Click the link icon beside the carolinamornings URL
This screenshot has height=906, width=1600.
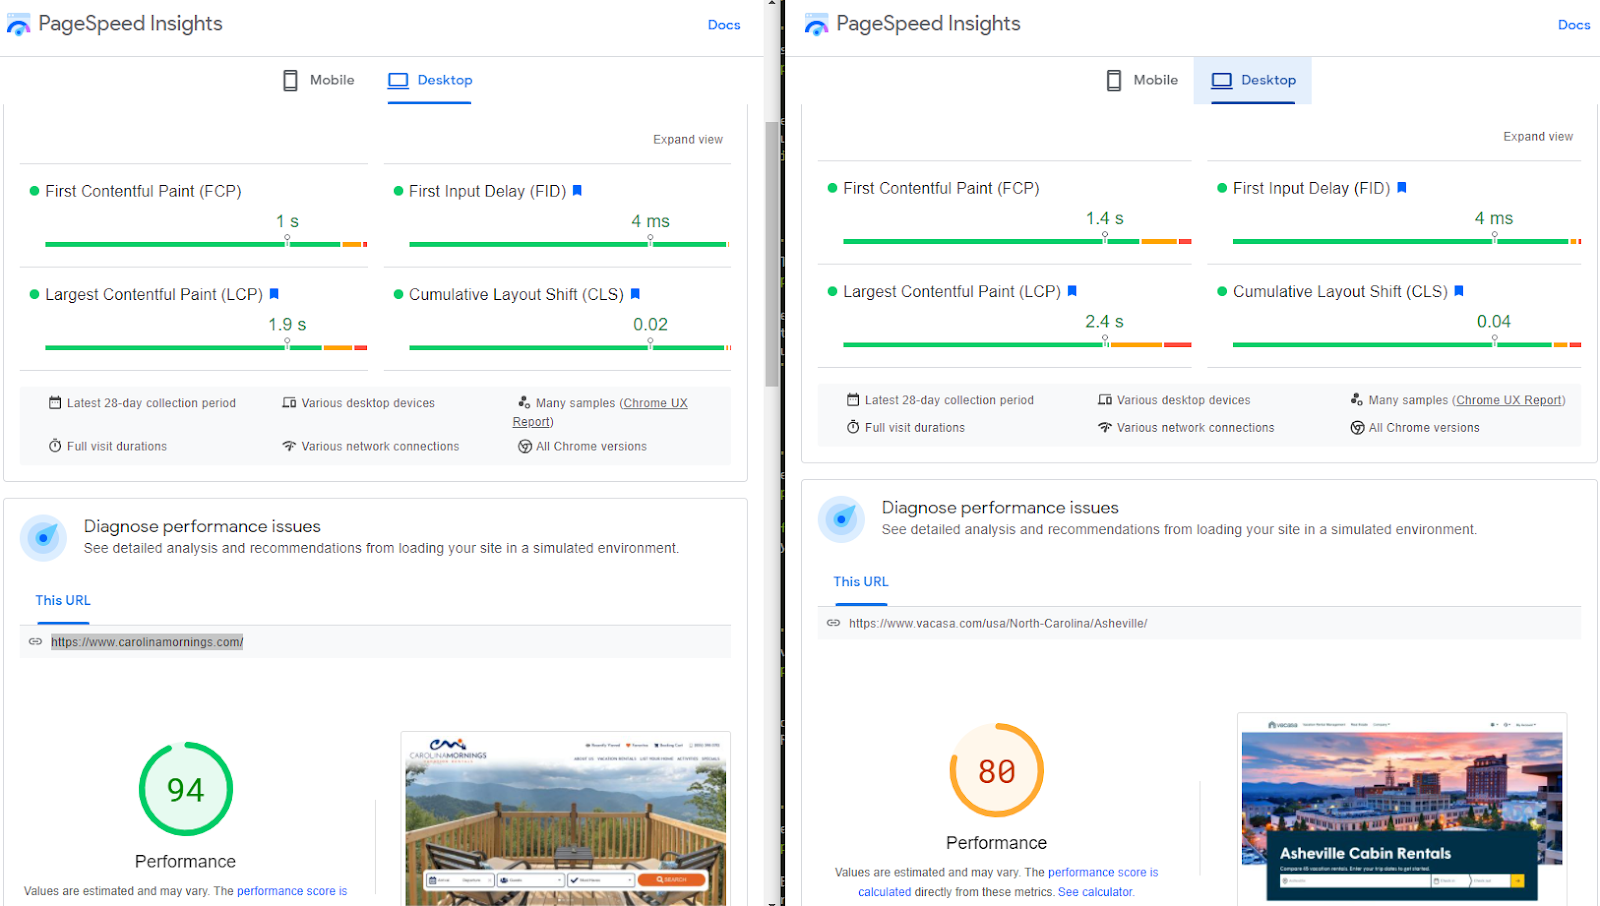tap(35, 642)
